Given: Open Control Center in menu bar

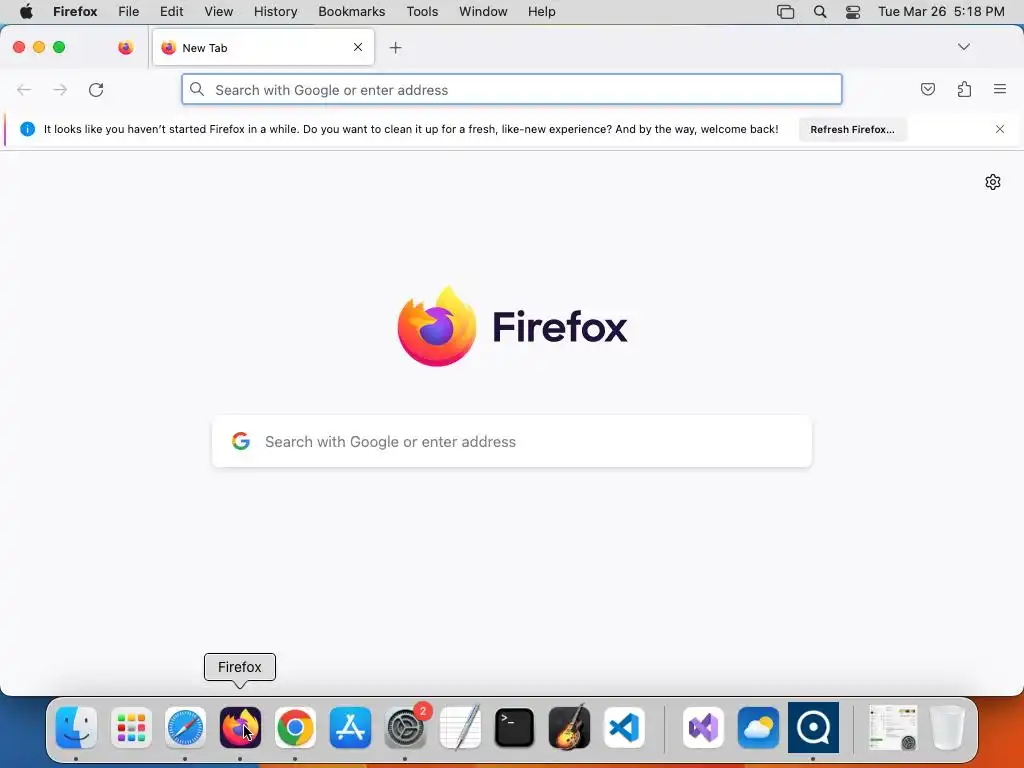Looking at the screenshot, I should 853,12.
